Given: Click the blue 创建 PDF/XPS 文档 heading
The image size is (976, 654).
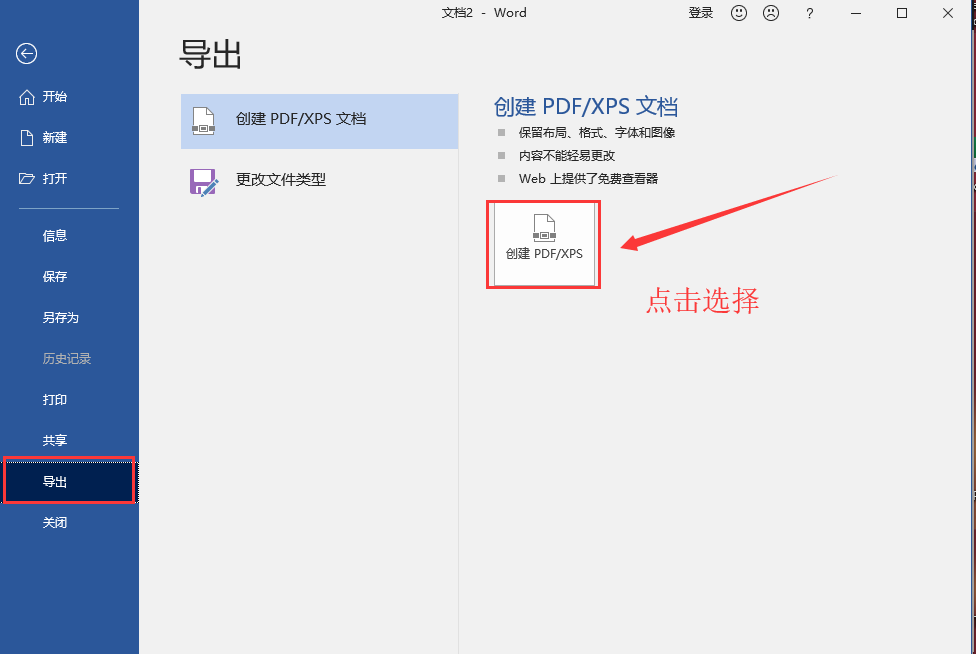Looking at the screenshot, I should point(586,106).
